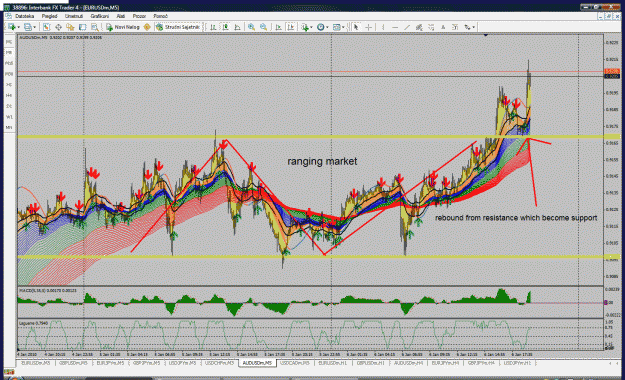Screen dimensions: 625x380
Task: Expand the arrows tool dropdown
Action: 473,27
